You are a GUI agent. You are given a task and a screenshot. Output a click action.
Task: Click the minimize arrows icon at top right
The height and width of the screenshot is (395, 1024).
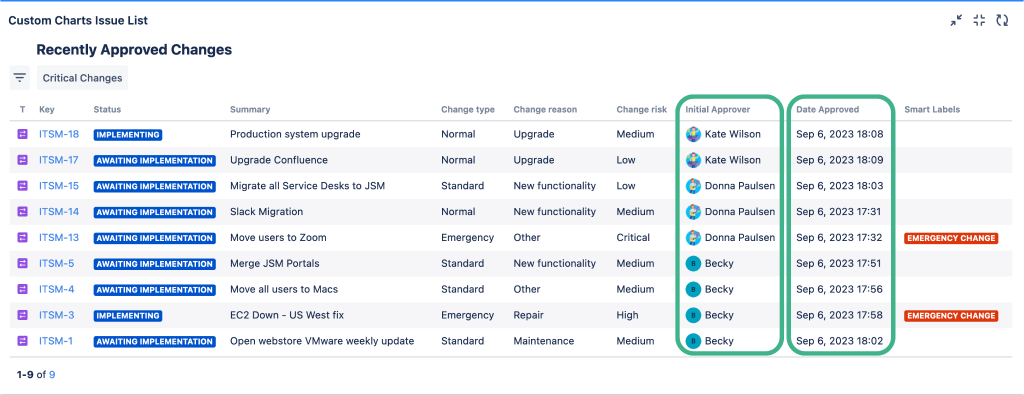point(956,20)
